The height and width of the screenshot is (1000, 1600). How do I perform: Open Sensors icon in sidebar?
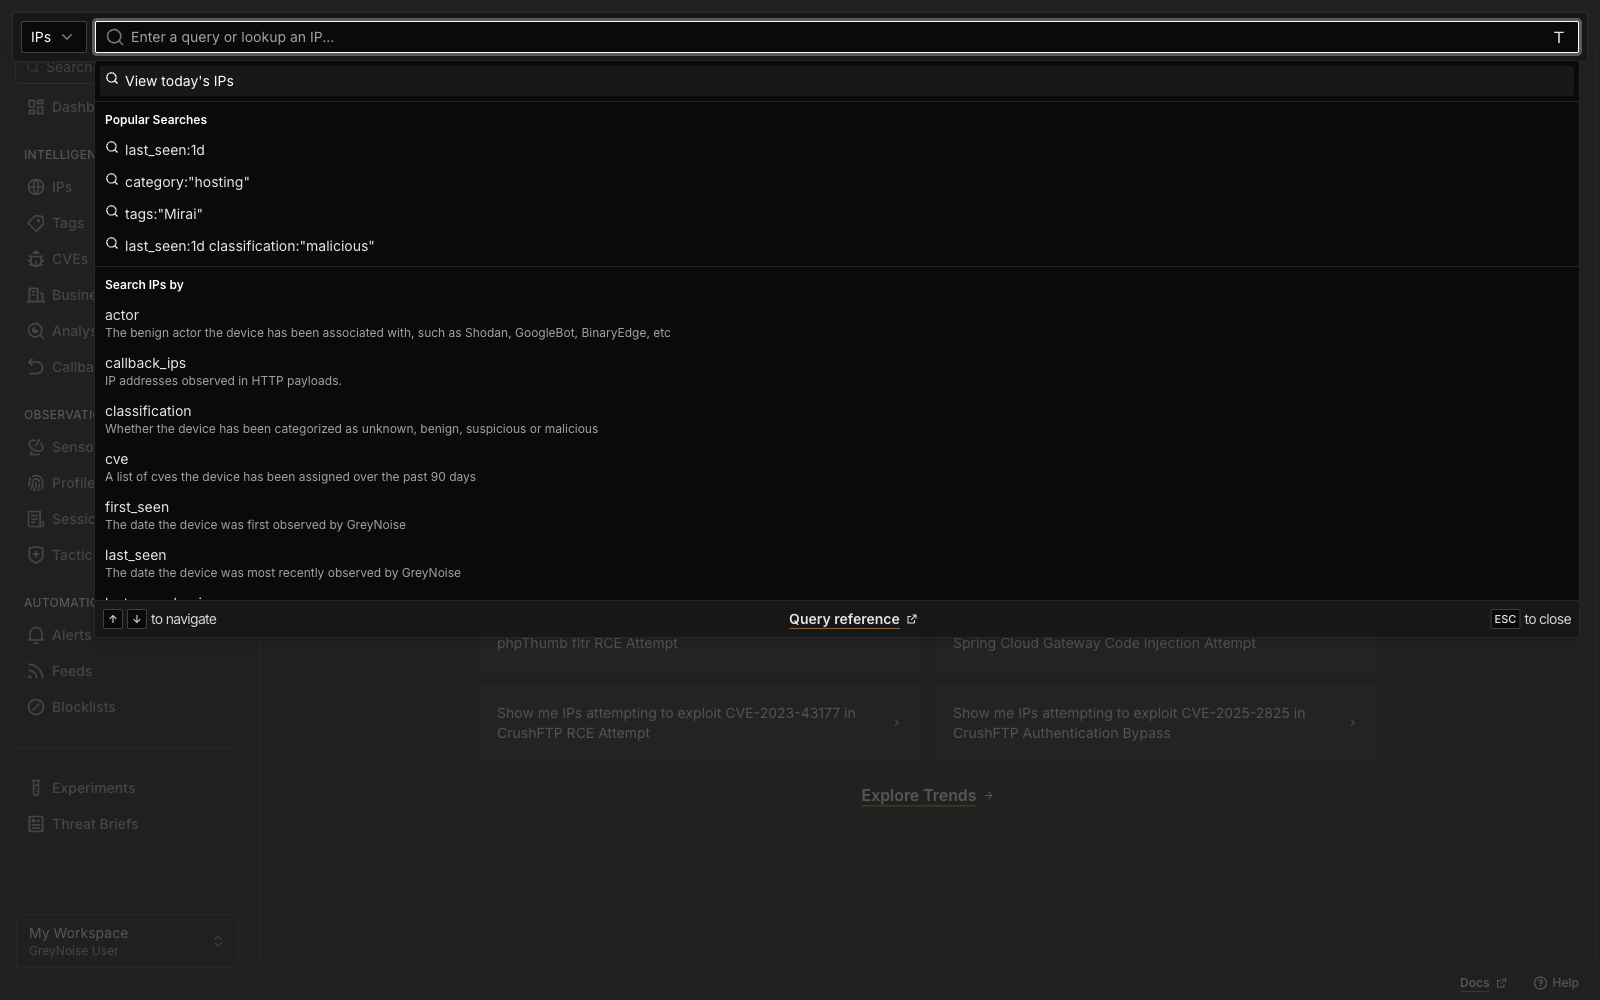(36, 447)
